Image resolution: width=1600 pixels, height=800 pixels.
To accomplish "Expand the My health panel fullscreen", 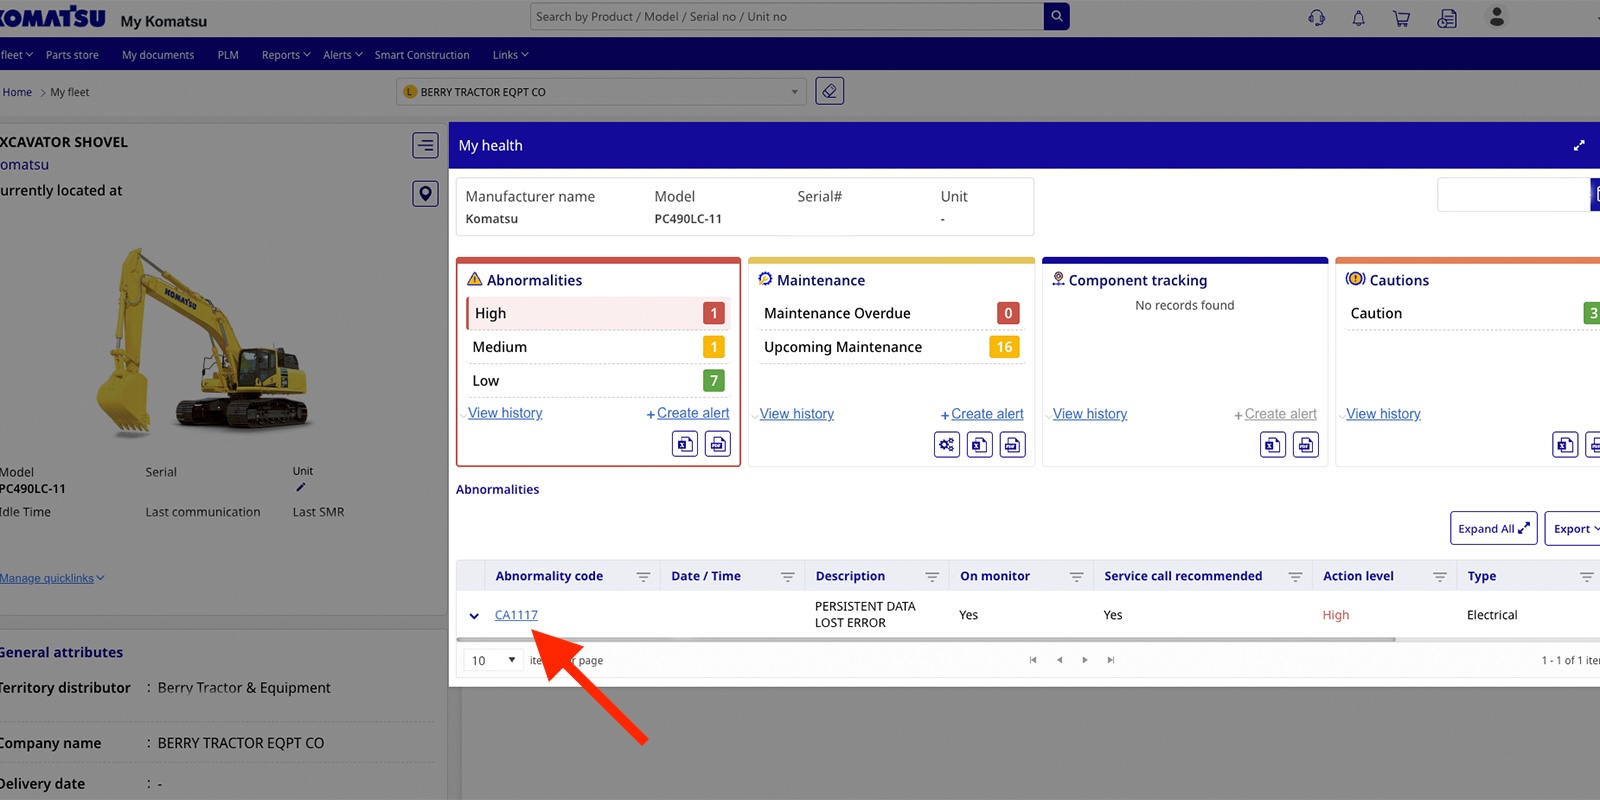I will (x=1579, y=145).
